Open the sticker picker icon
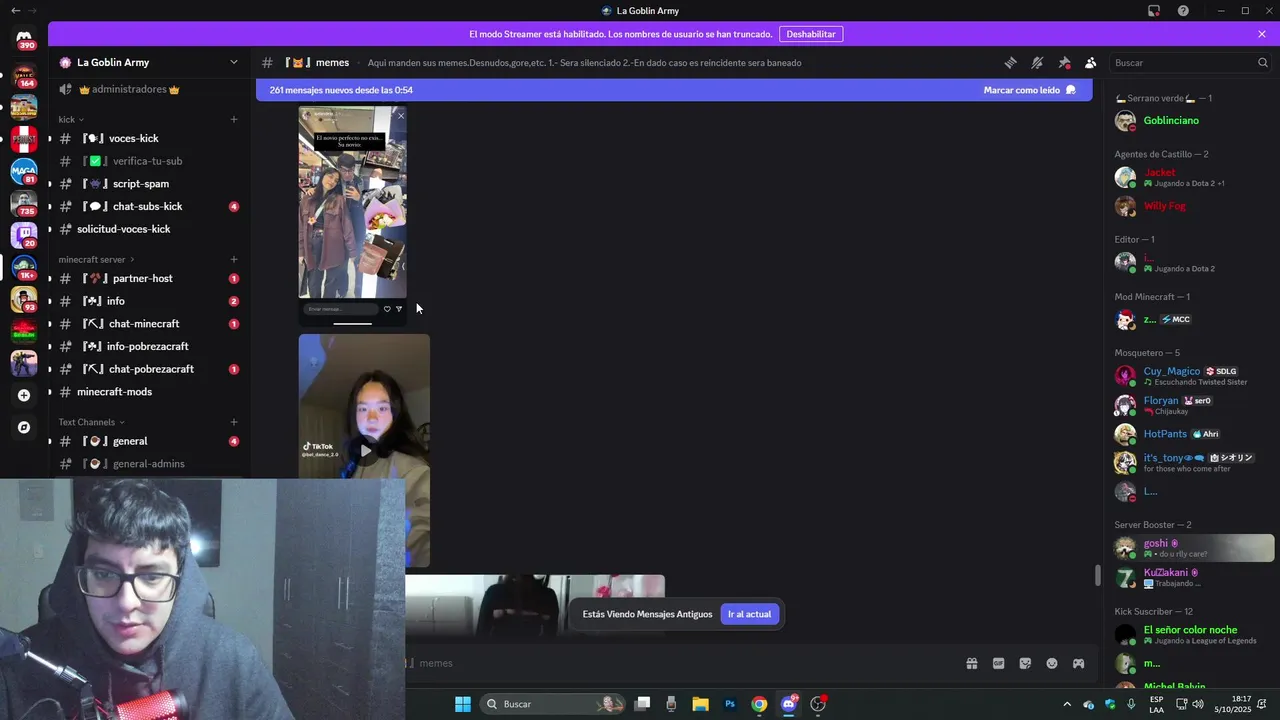This screenshot has height=720, width=1280. click(x=1025, y=663)
